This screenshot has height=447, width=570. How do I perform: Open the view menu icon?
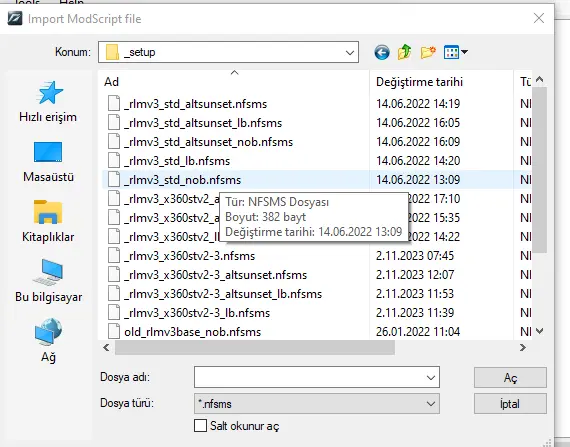(455, 52)
